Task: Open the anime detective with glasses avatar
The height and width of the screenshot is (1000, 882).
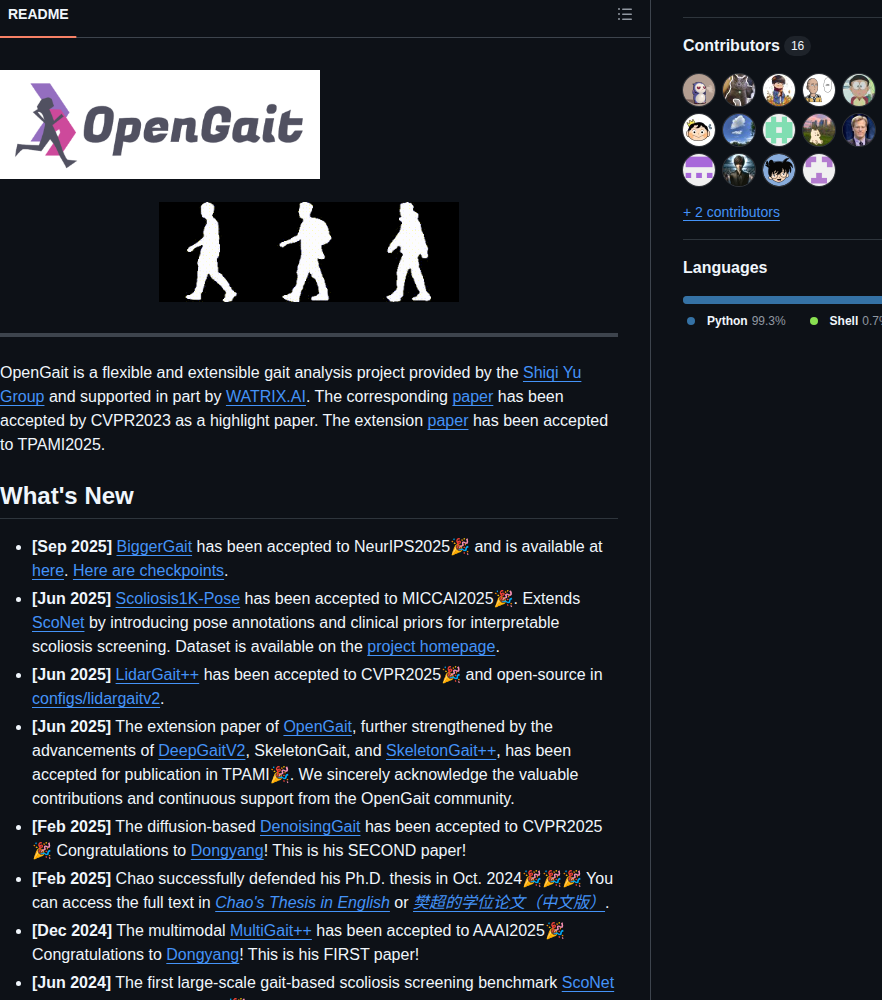Action: click(x=779, y=170)
